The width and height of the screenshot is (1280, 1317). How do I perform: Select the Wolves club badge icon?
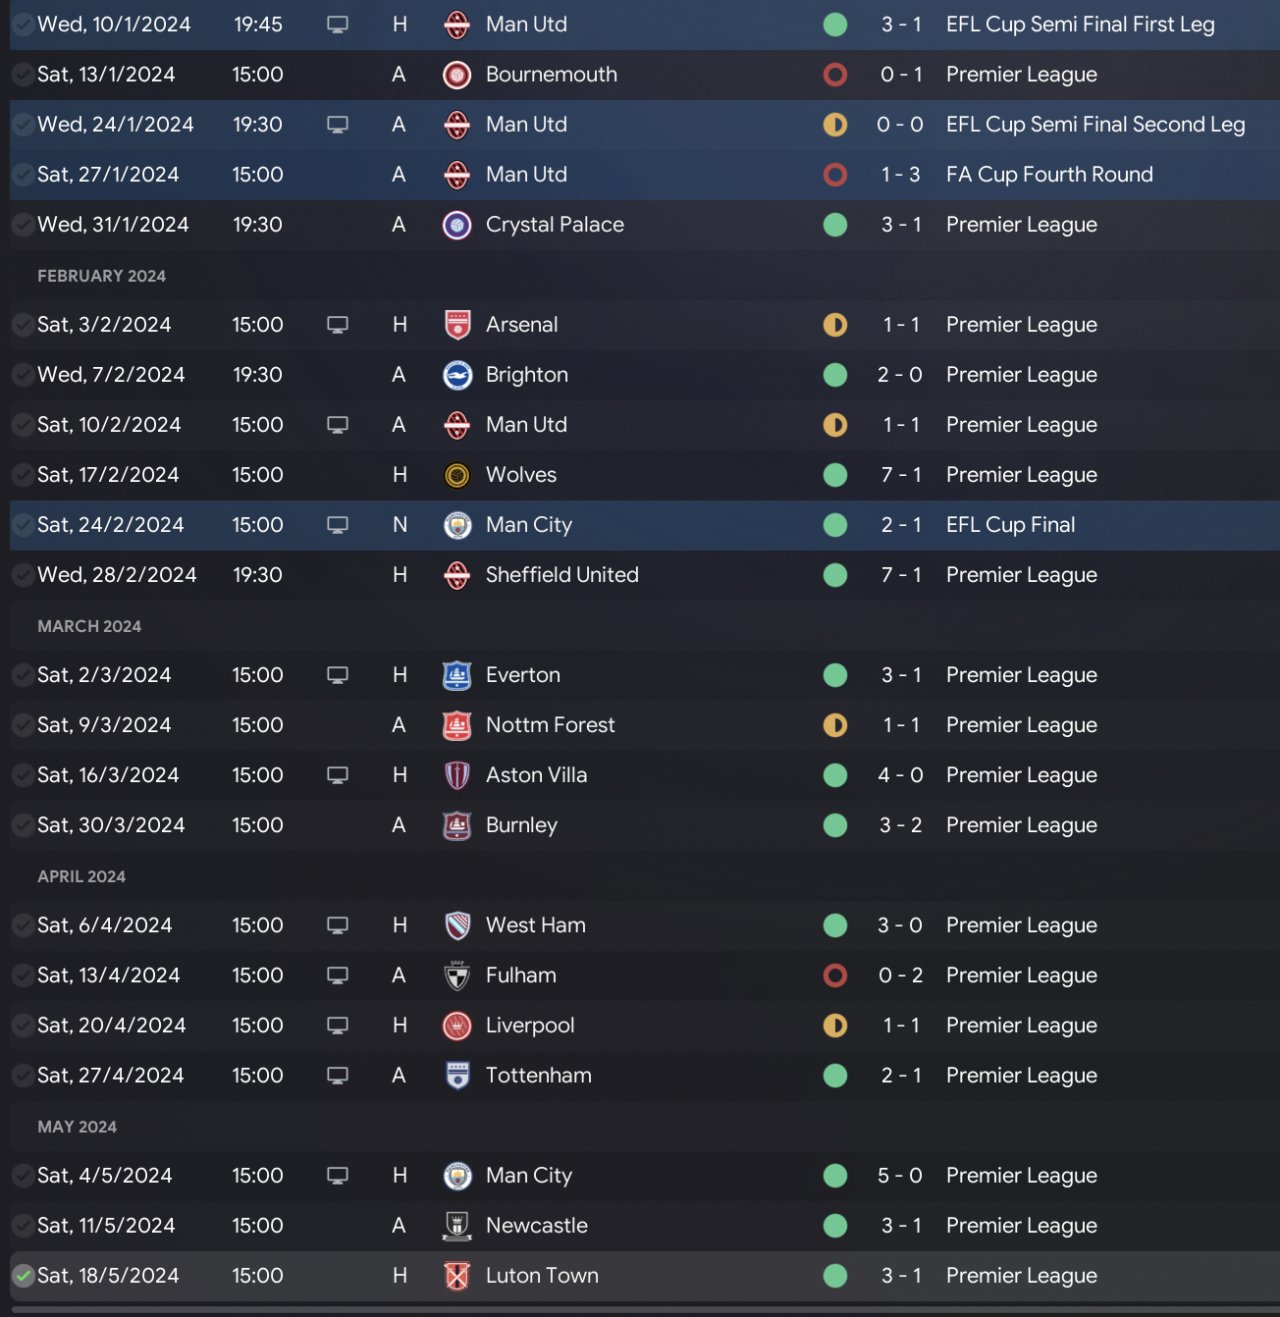pos(457,475)
